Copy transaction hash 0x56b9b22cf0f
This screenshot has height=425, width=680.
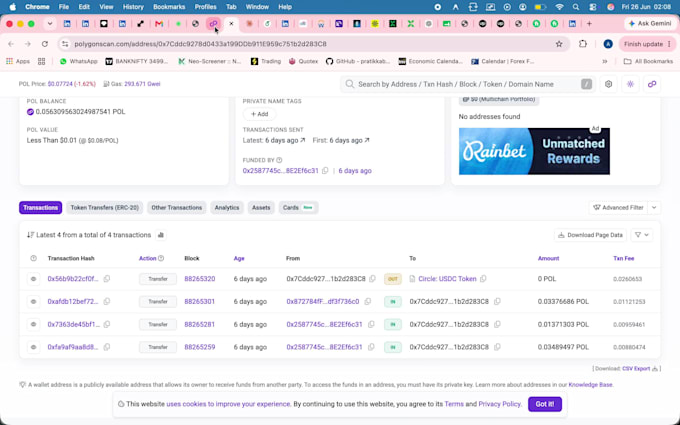107,279
